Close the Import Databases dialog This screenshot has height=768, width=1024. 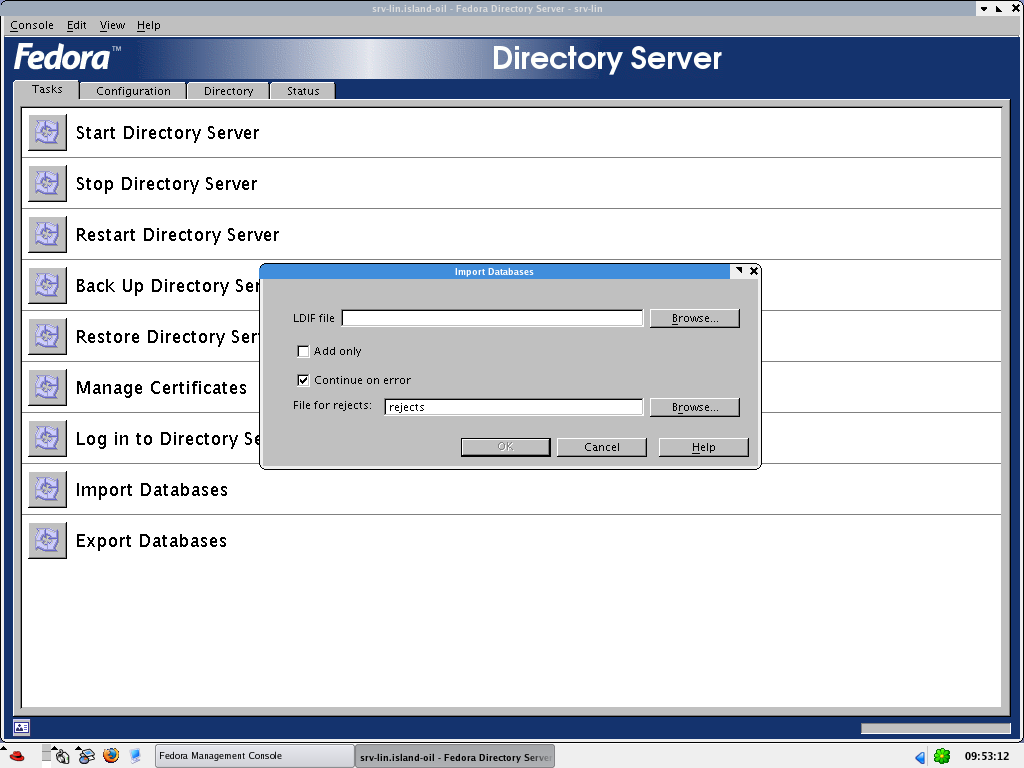pos(754,271)
